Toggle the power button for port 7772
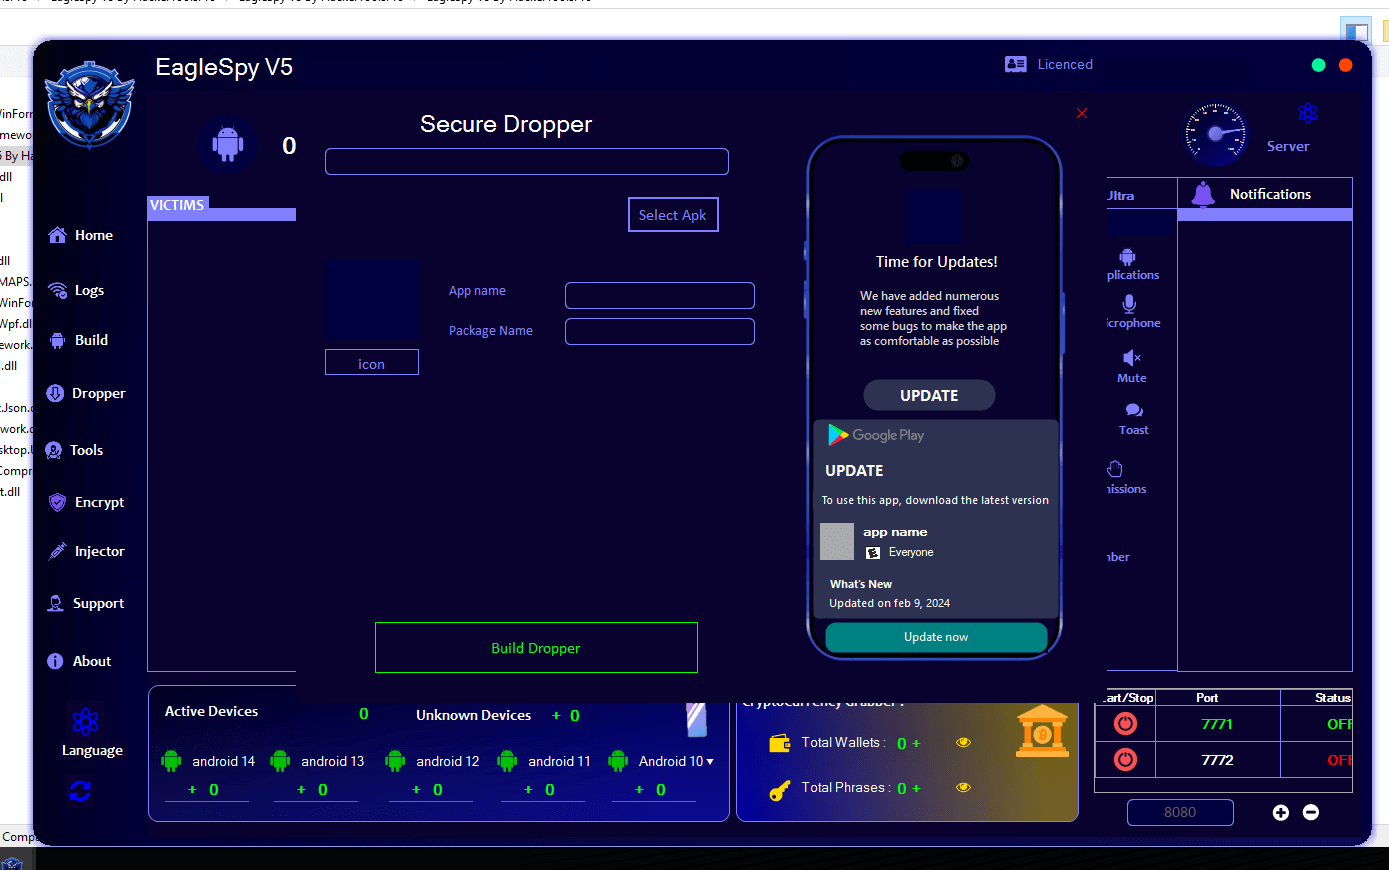Image resolution: width=1389 pixels, height=870 pixels. 1125,760
